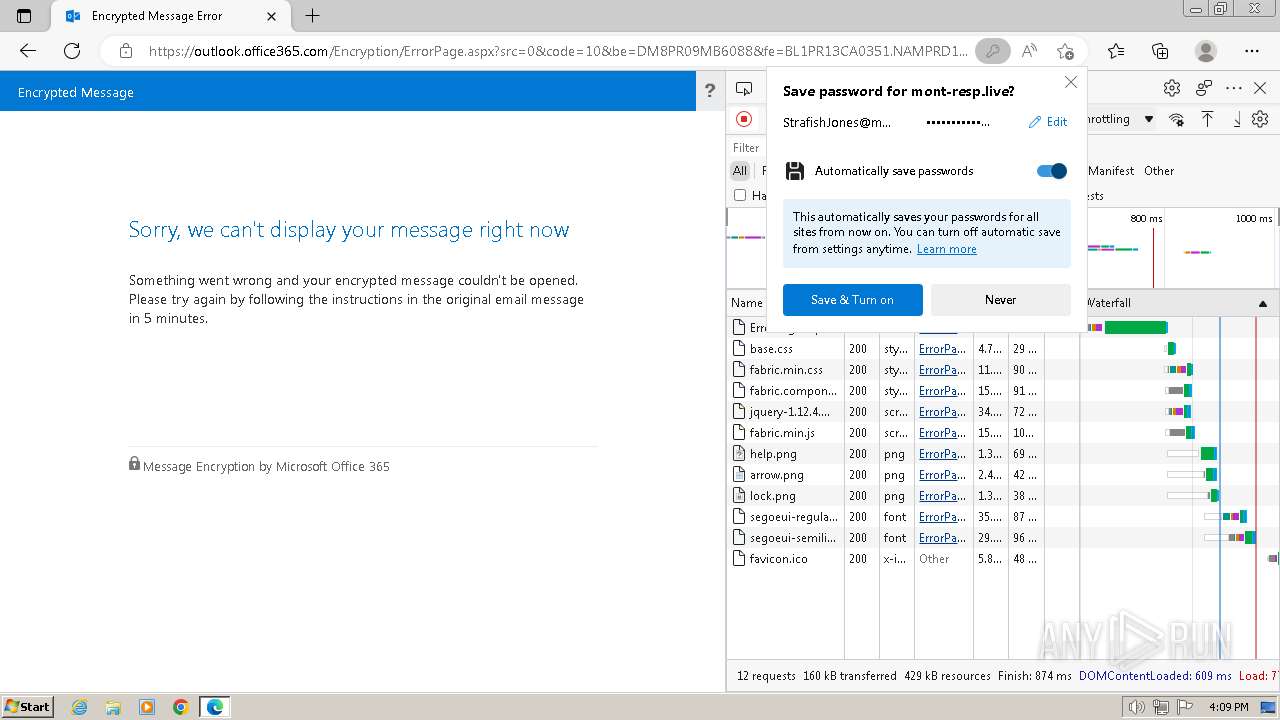1280x720 pixels.
Task: Open network conditions wifi icon
Action: 1176,119
